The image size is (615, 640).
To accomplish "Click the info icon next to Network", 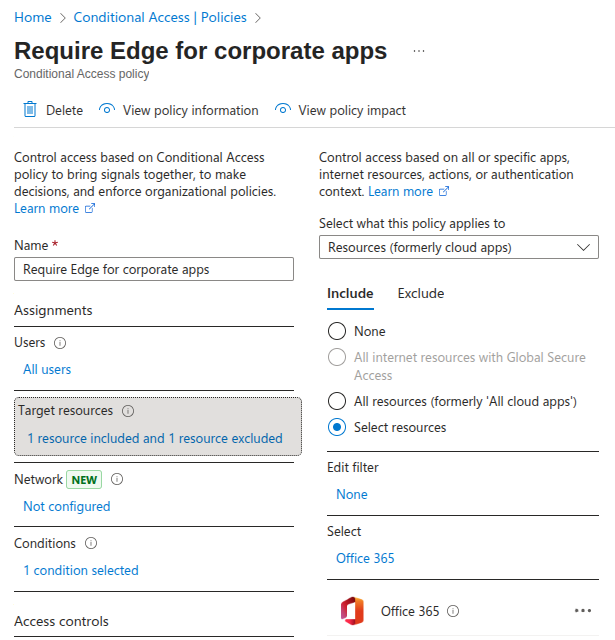I will [x=117, y=479].
